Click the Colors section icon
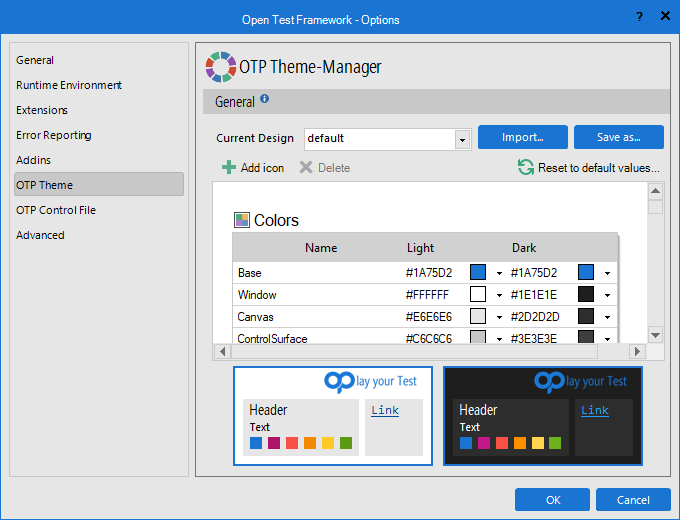The image size is (680, 520). (241, 220)
